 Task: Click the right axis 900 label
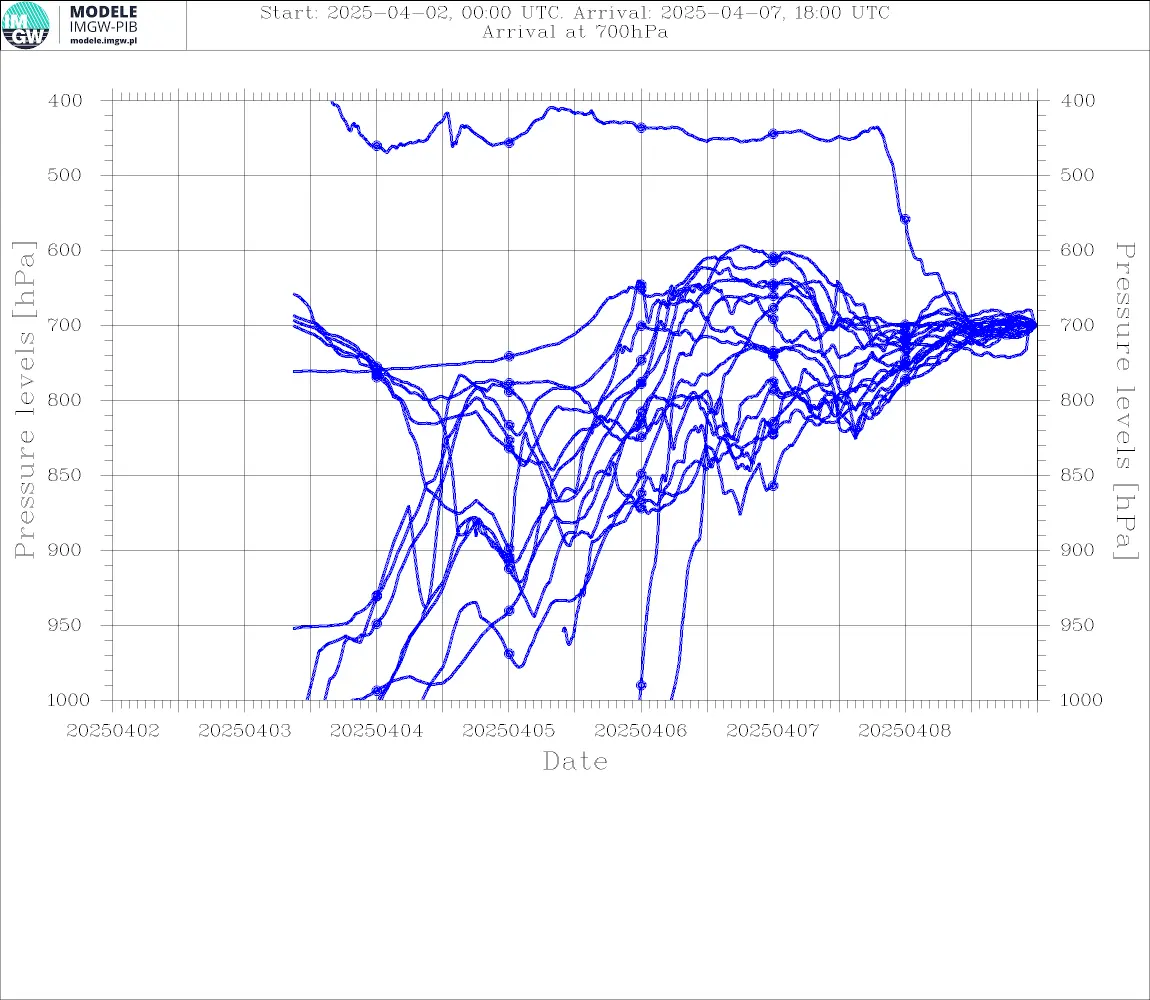pos(1077,550)
